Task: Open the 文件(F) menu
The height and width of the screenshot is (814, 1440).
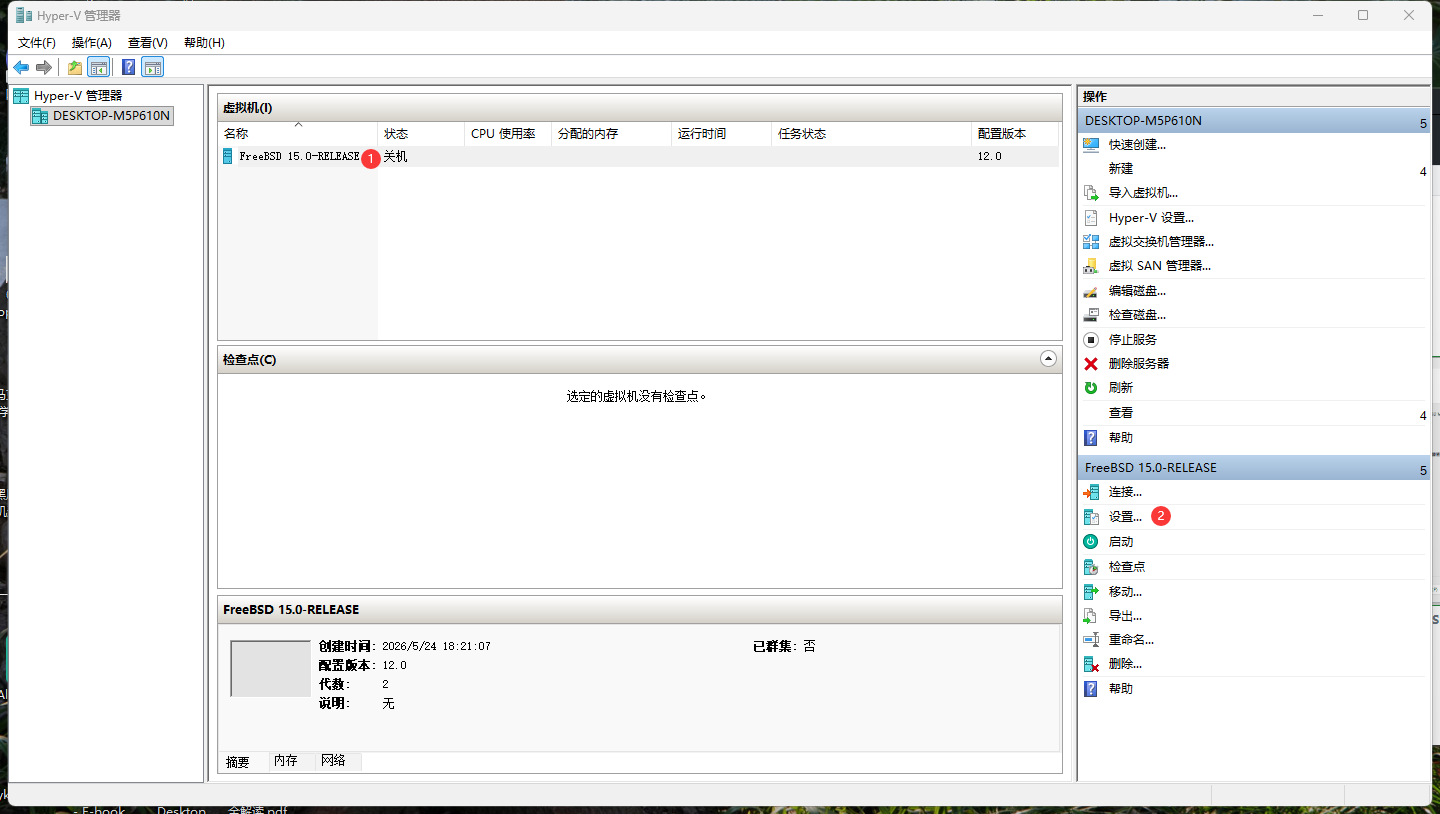Action: (37, 43)
